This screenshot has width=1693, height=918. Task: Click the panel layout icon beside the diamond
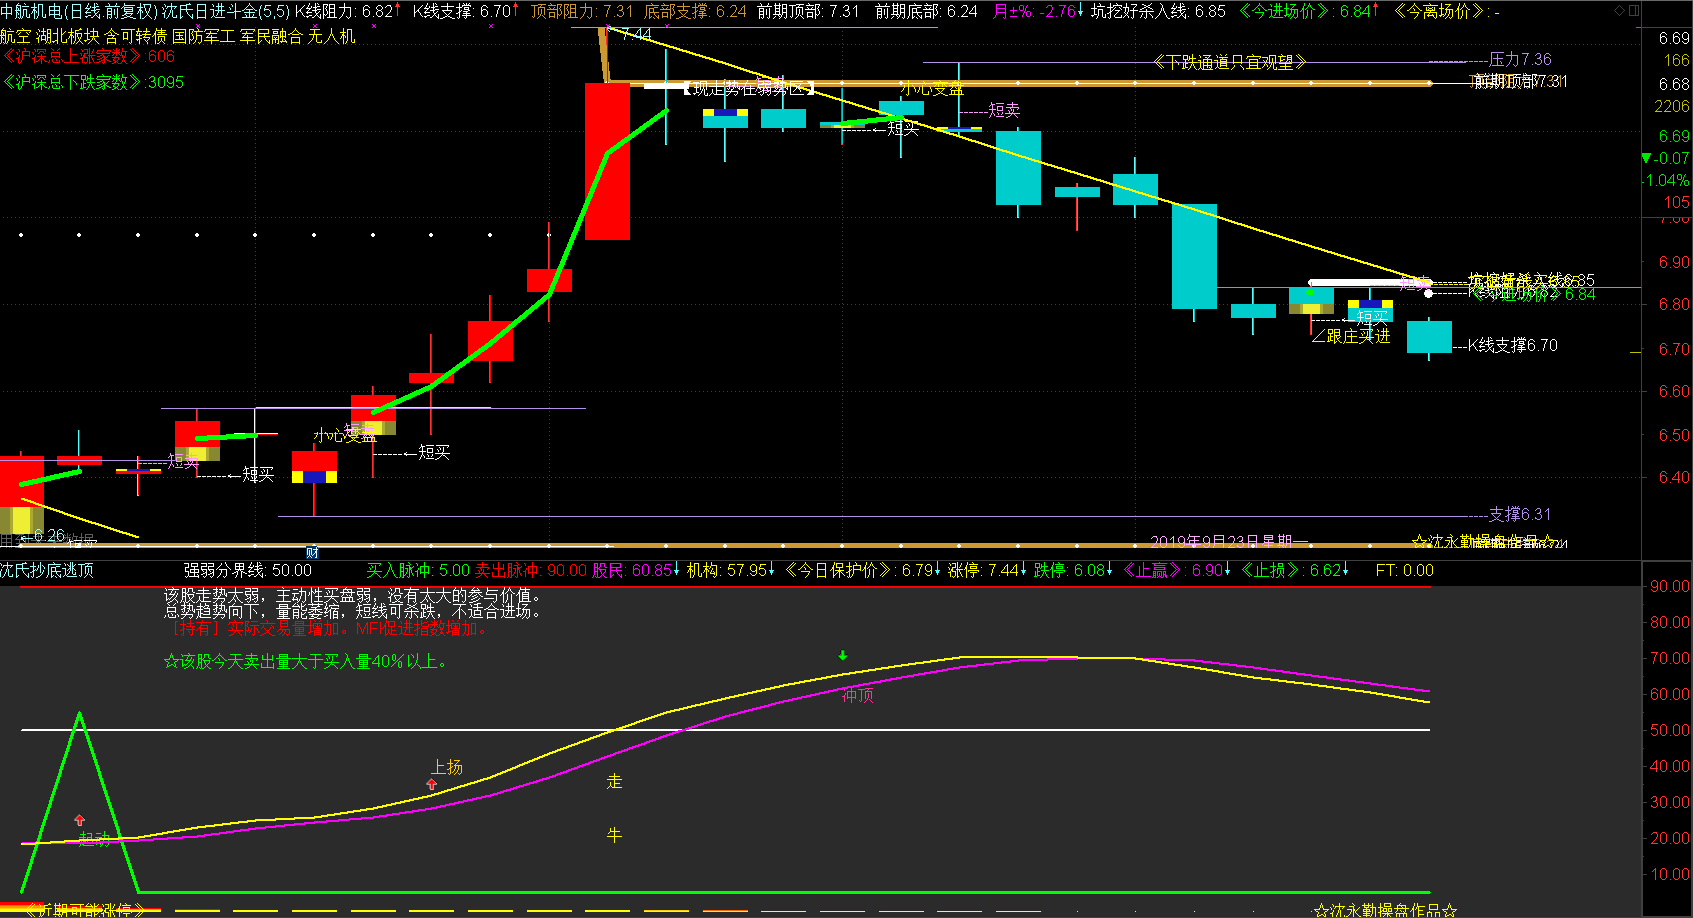click(1634, 10)
